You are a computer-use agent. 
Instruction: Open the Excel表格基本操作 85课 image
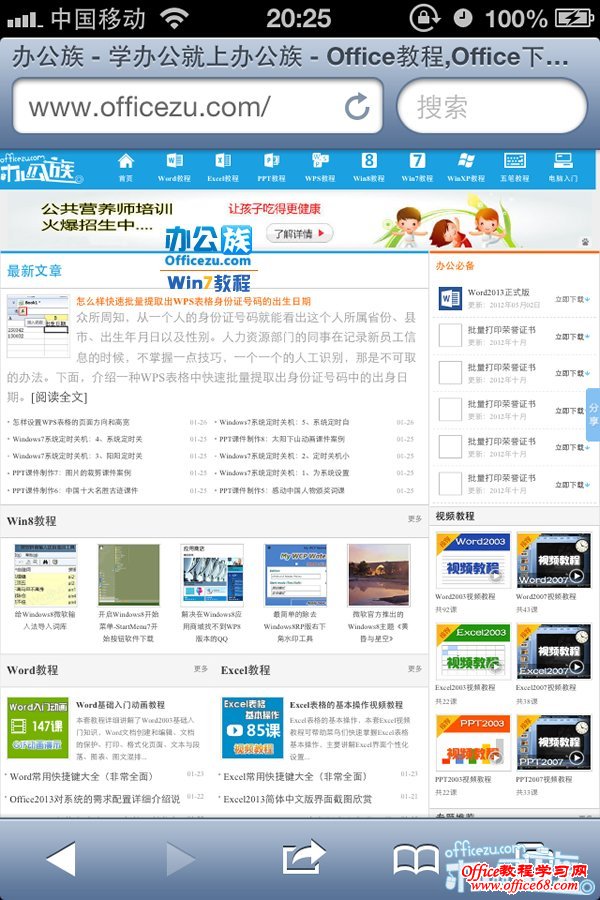[x=253, y=727]
